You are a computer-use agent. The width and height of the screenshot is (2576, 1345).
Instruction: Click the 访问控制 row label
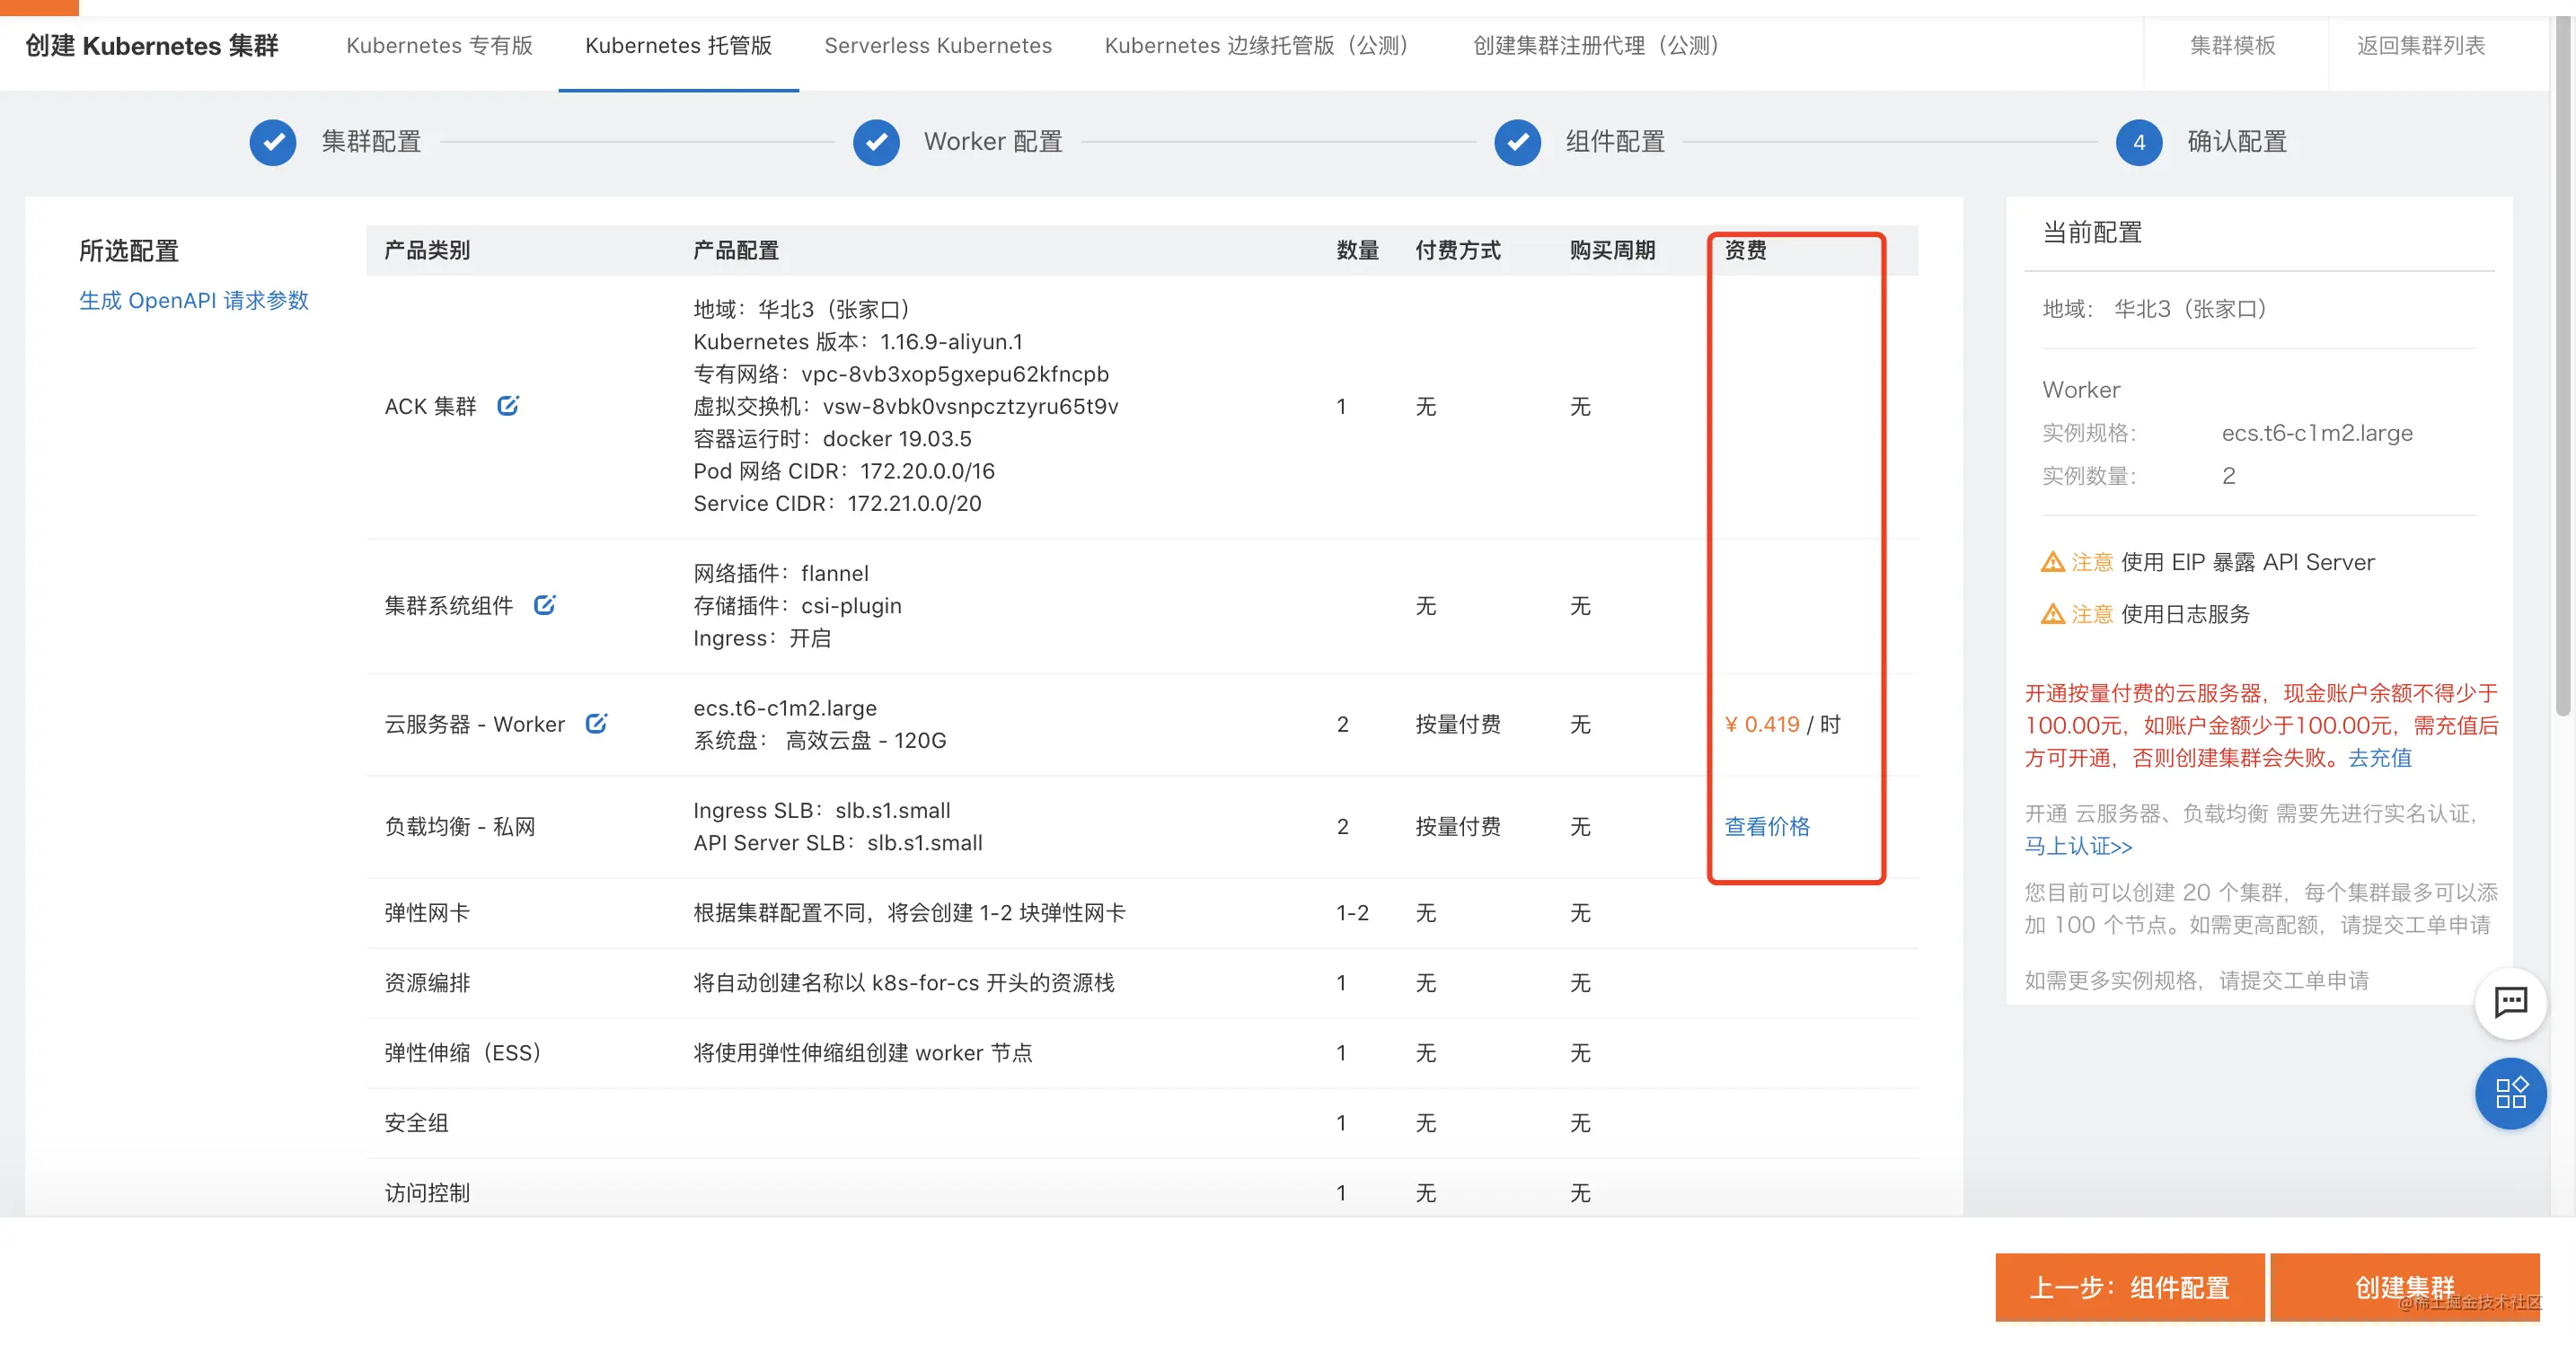pyautogui.click(x=427, y=1193)
